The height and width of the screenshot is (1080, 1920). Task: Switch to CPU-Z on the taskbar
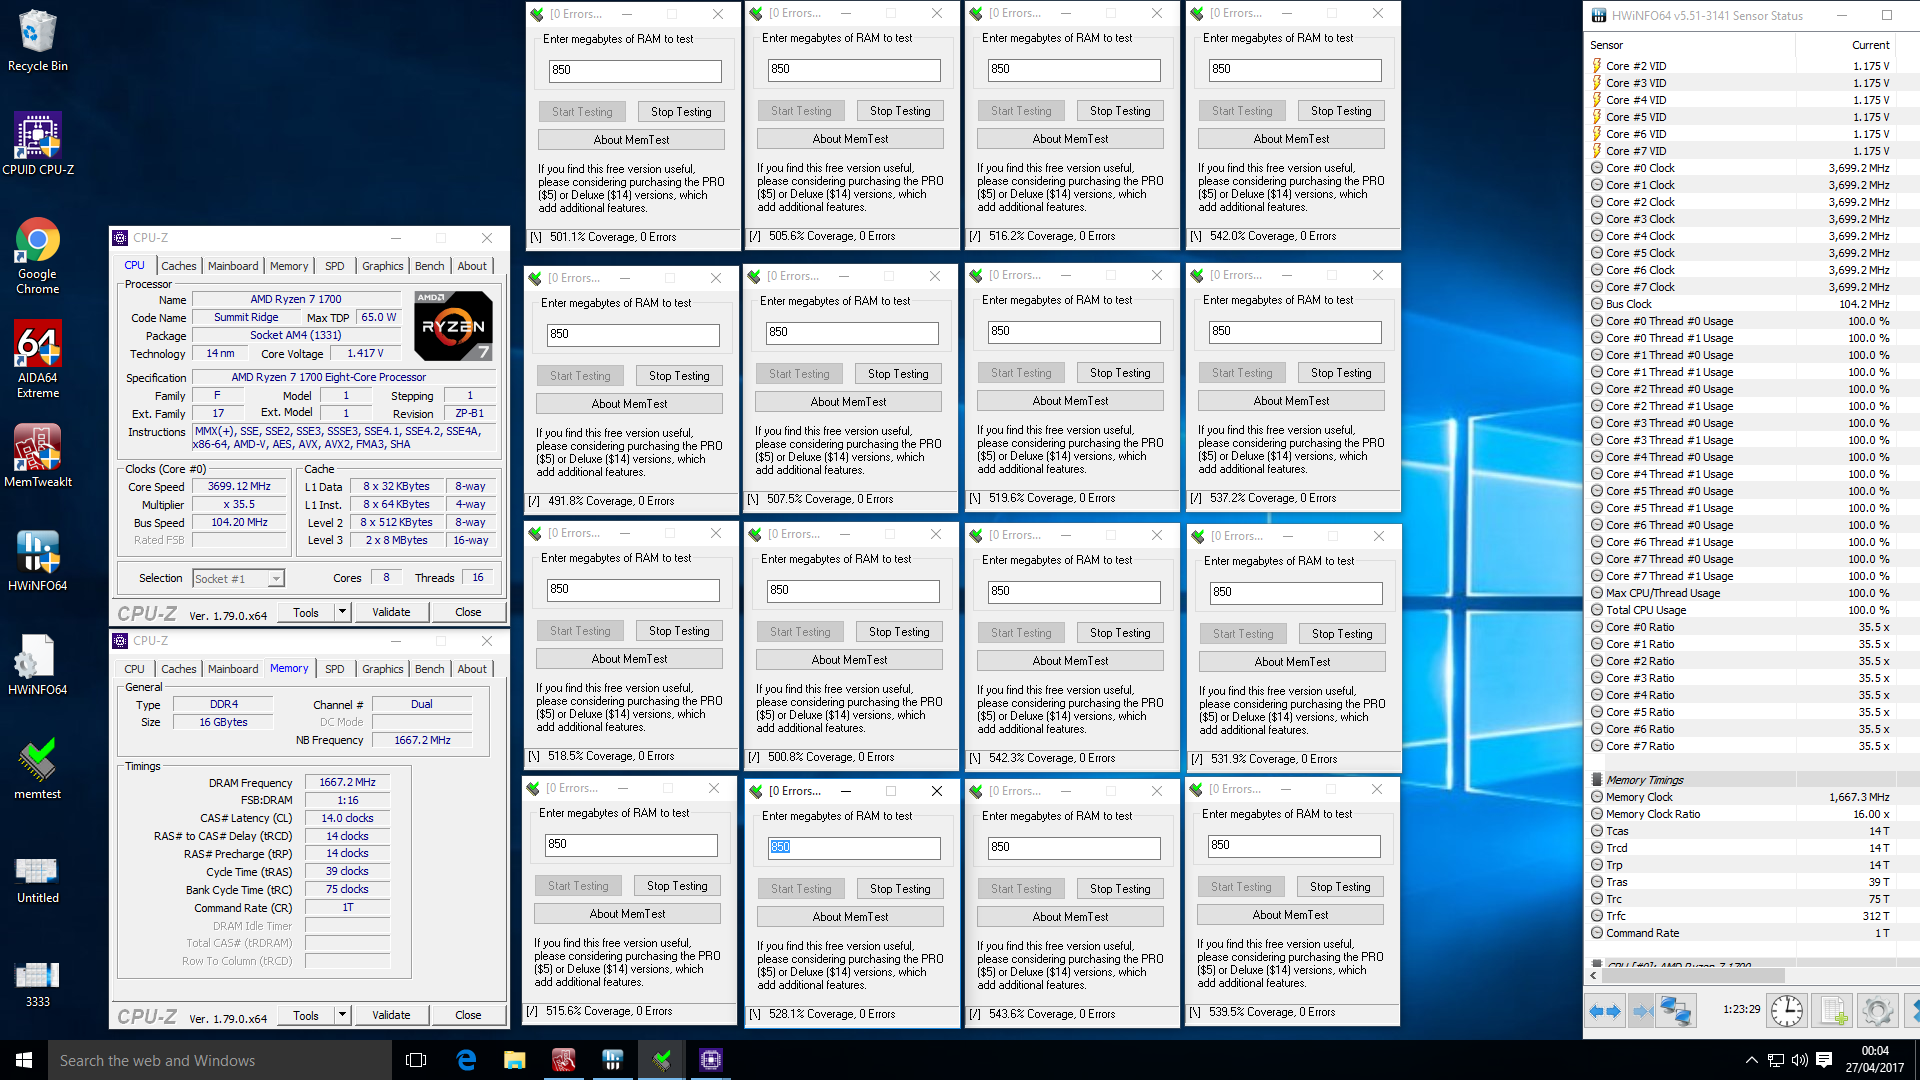711,1060
